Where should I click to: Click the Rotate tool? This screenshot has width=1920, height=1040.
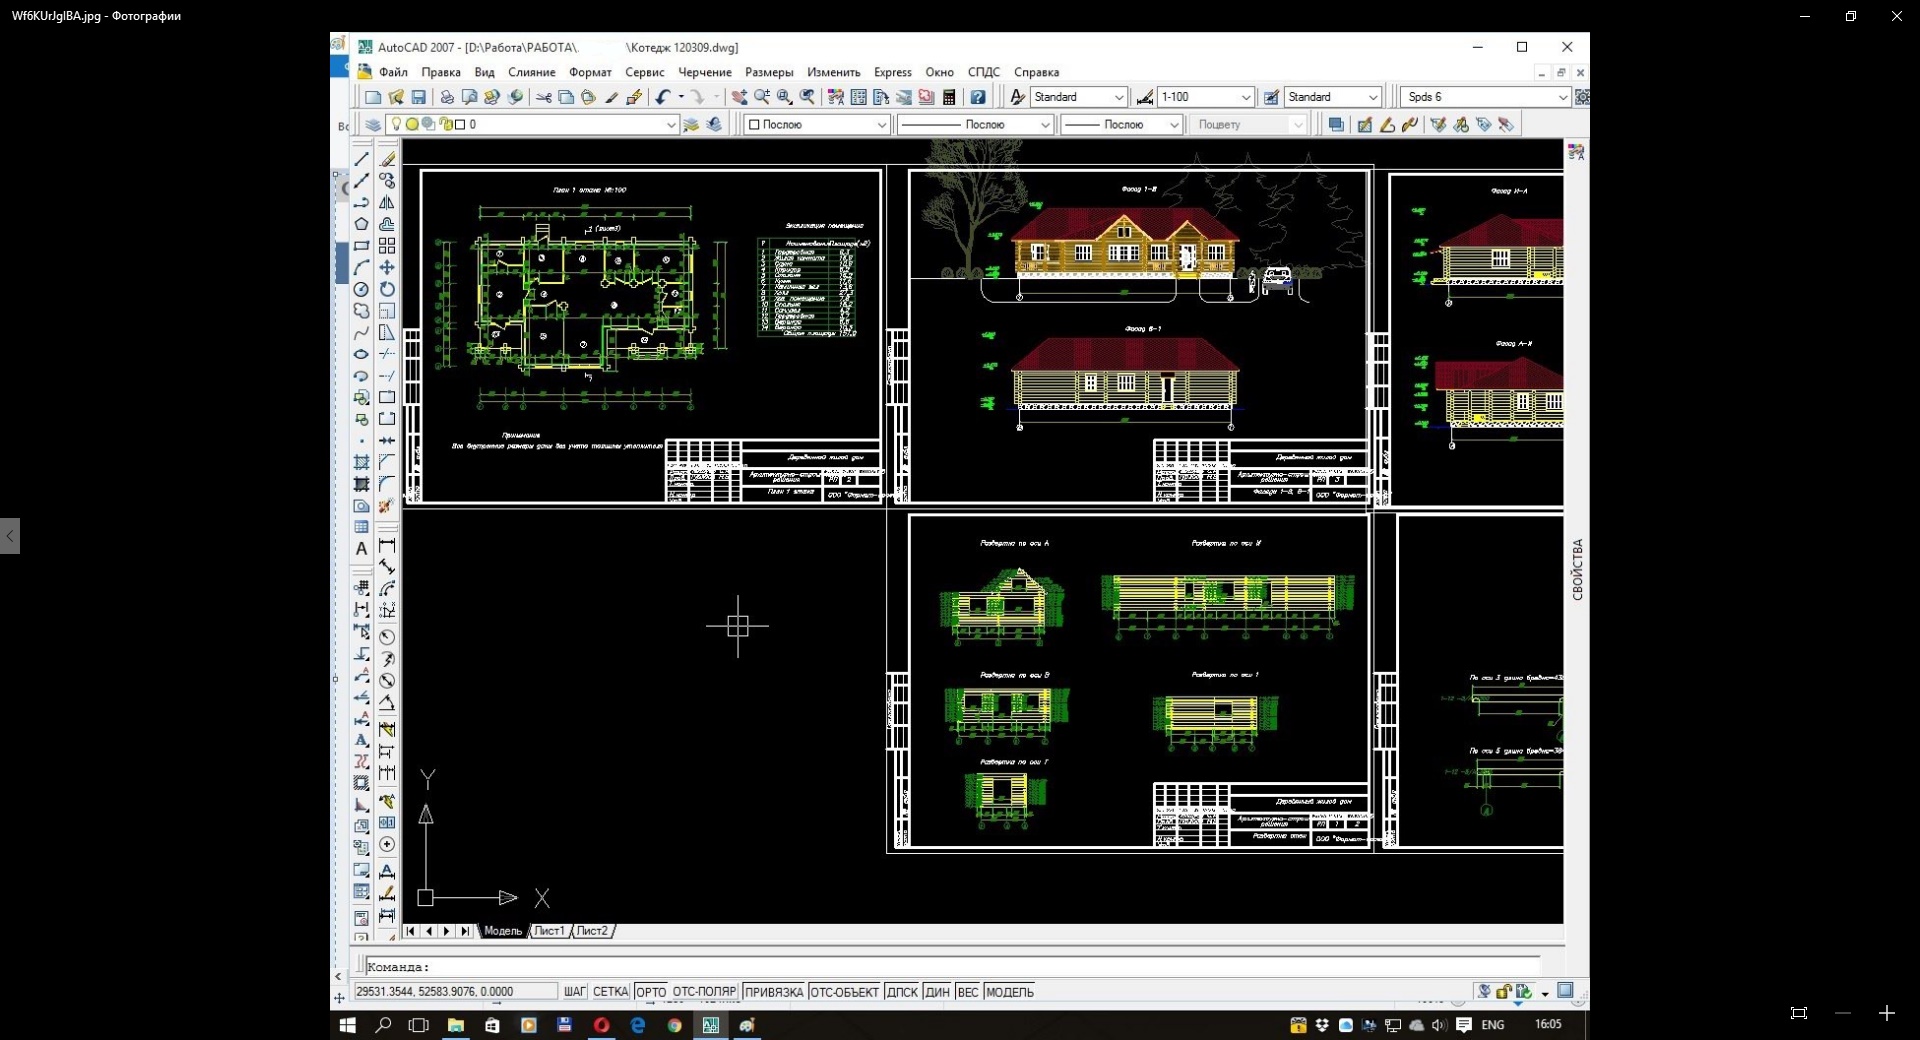[x=387, y=289]
